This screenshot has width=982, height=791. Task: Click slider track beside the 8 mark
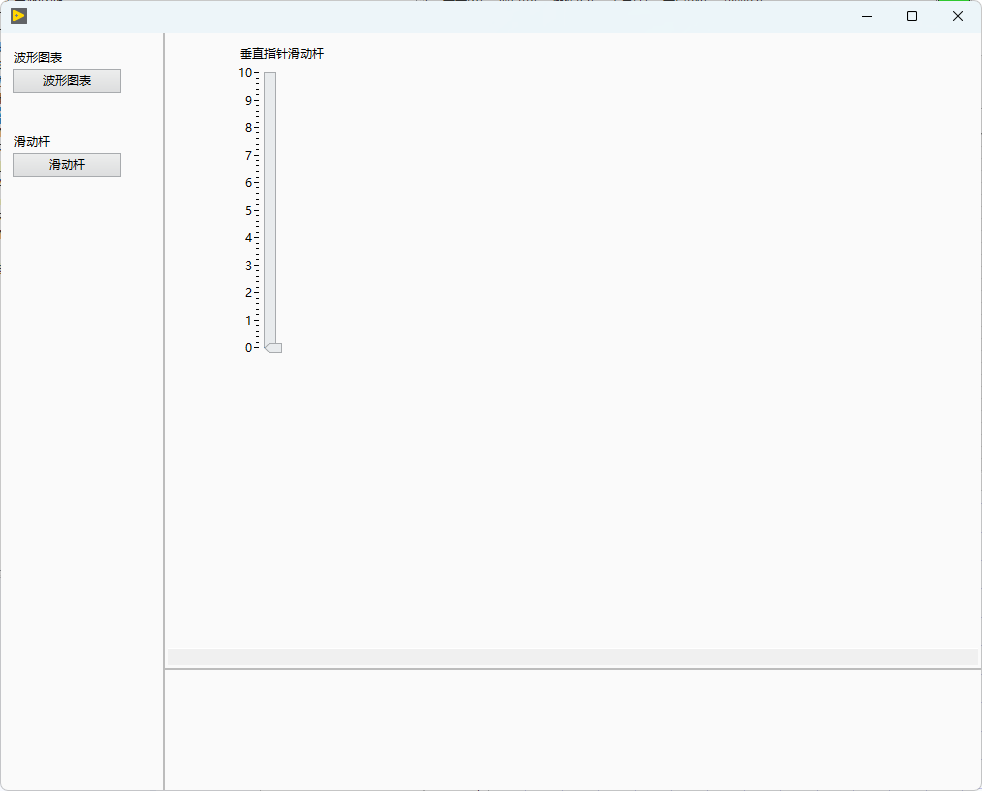click(x=270, y=128)
